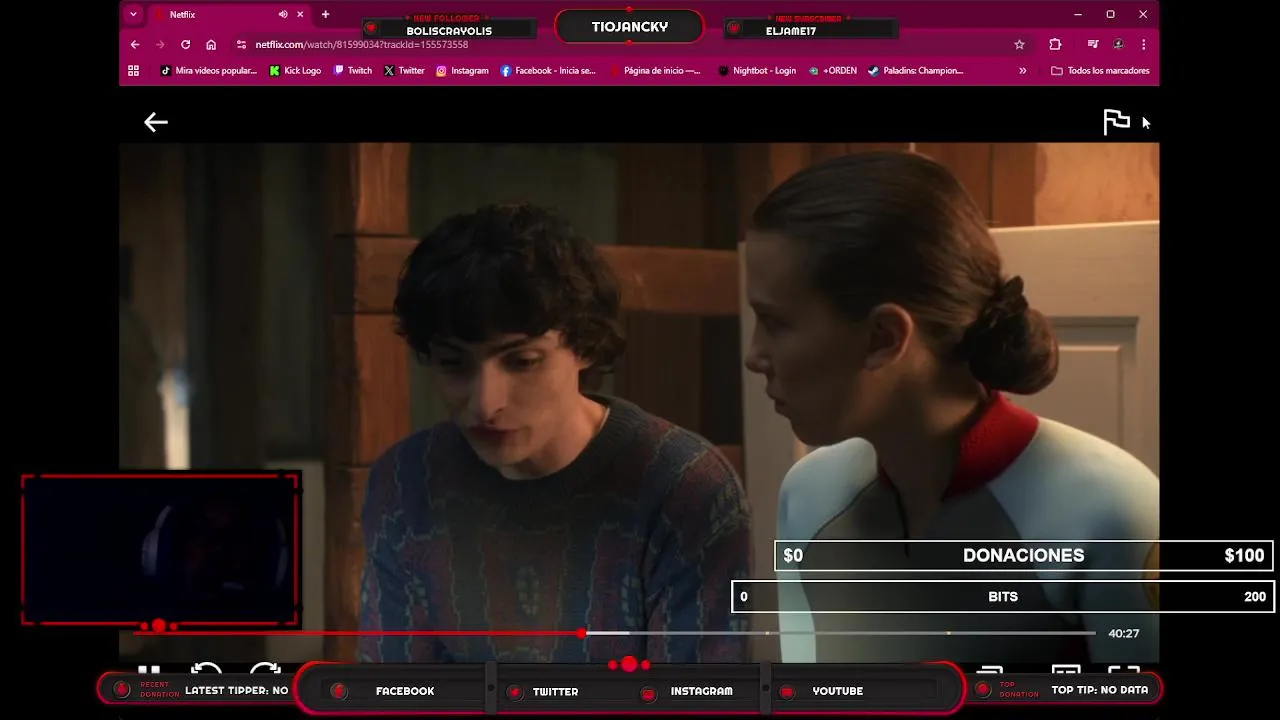Viewport: 1280px width, 720px height.
Task: Click the red playback scrubber knob
Action: pos(582,633)
